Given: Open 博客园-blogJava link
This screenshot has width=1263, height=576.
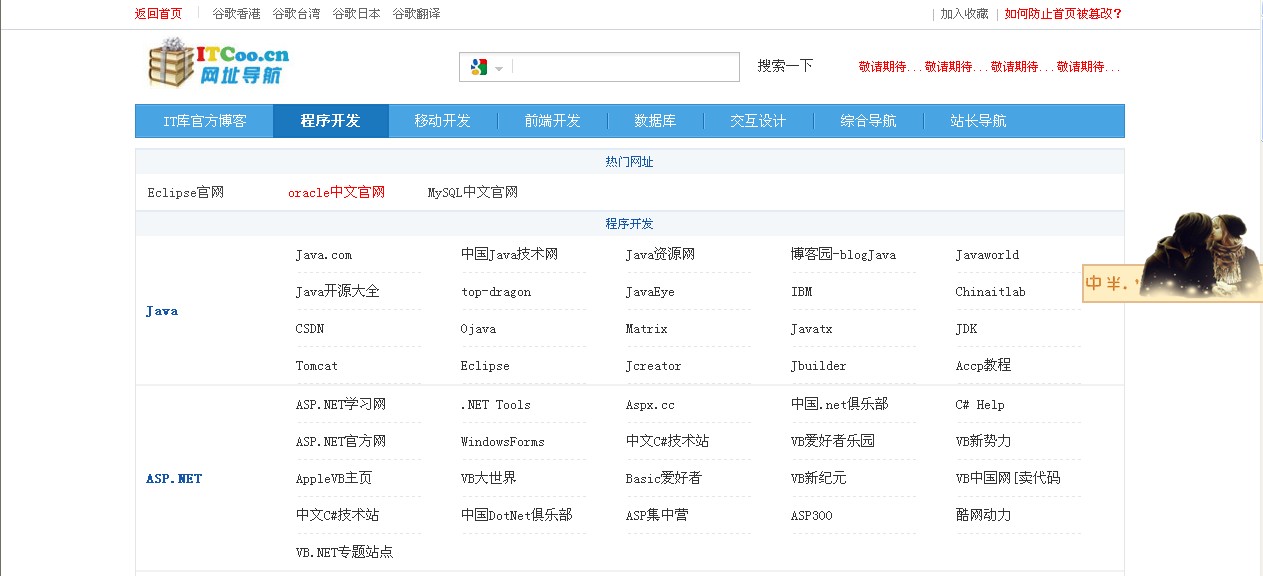Looking at the screenshot, I should (843, 254).
